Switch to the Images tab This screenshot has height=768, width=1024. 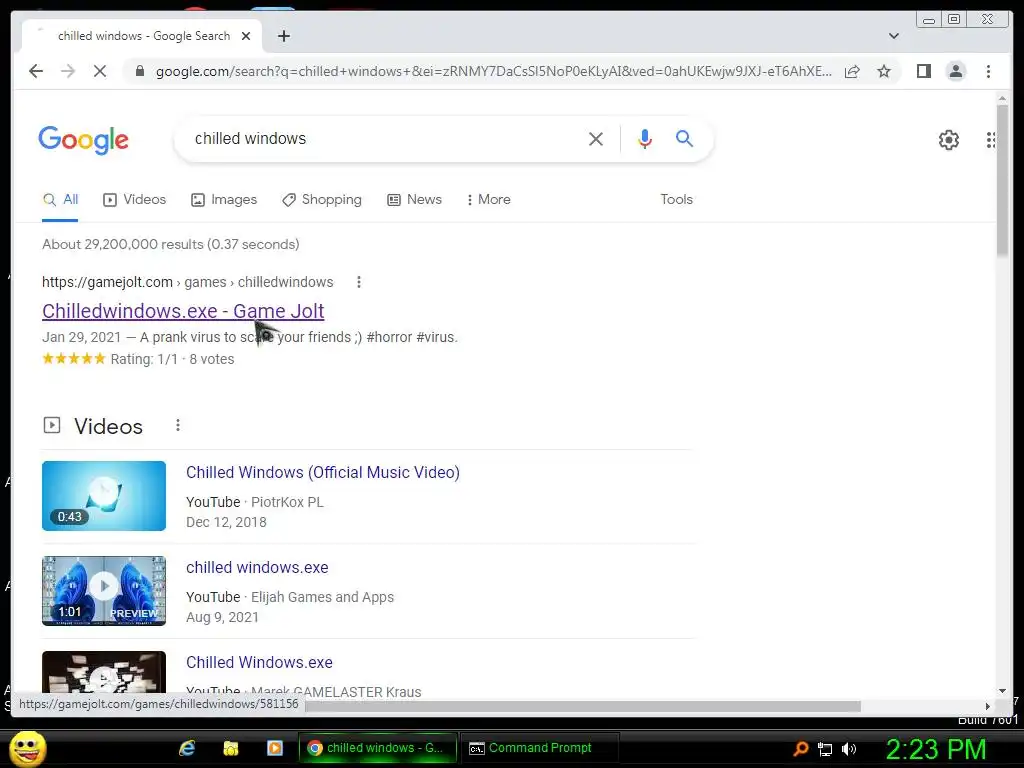coord(223,200)
